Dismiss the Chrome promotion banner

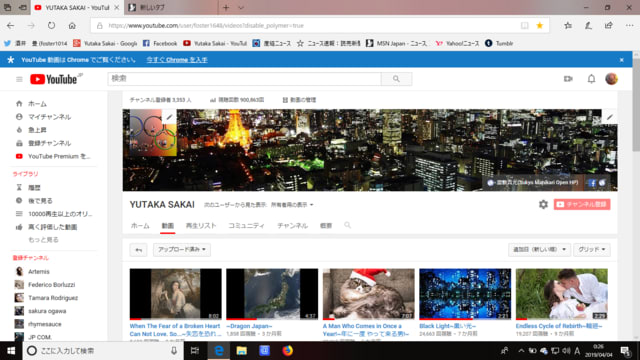point(622,60)
